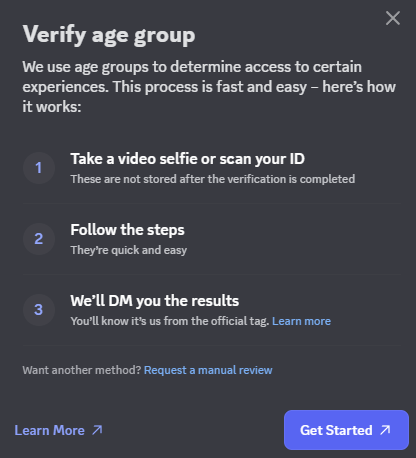The height and width of the screenshot is (458, 416).
Task: Open the bottom Learn More link
Action: pos(59,430)
